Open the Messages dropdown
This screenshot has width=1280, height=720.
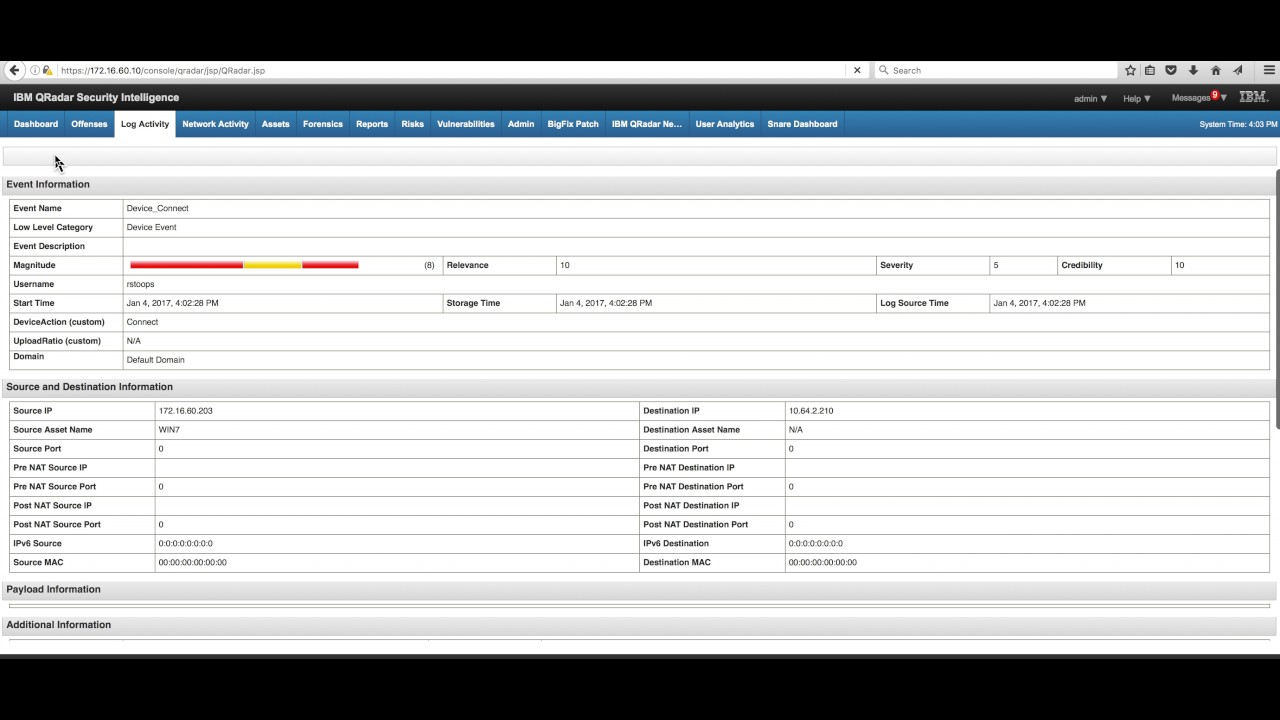pyautogui.click(x=1198, y=98)
